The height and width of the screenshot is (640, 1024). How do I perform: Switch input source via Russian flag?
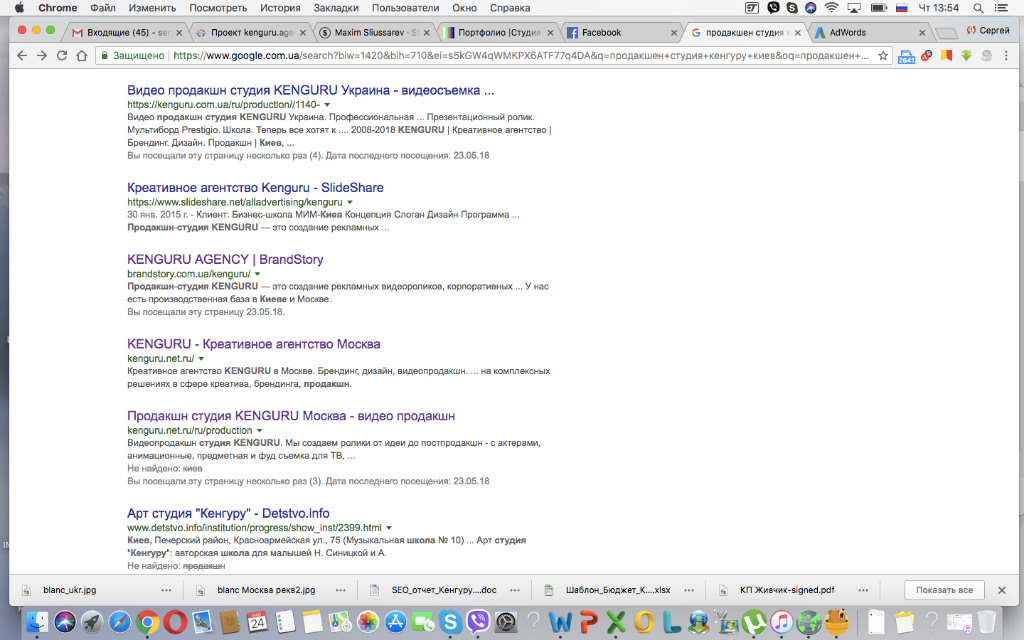[x=902, y=8]
